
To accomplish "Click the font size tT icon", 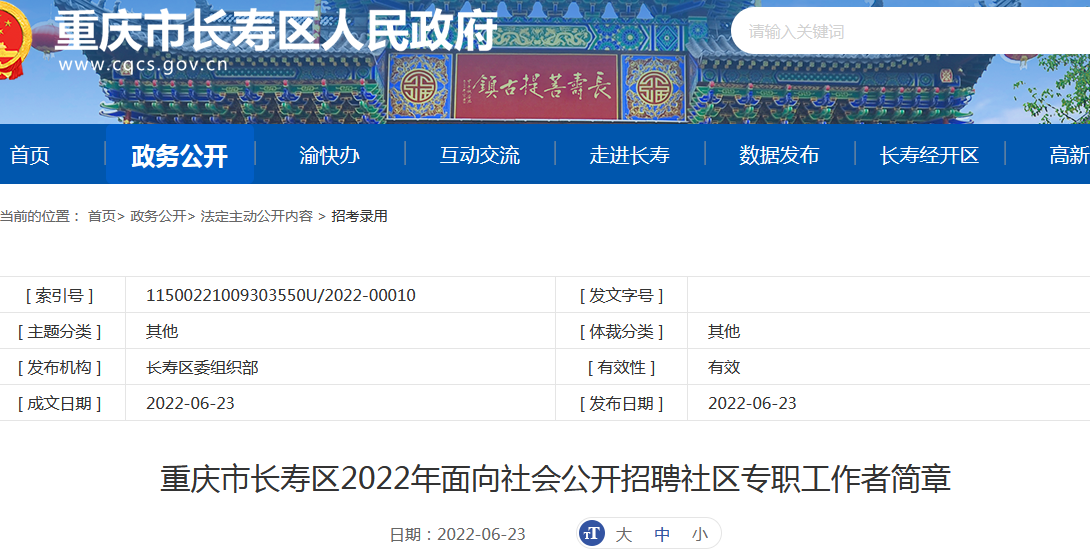I will [592, 534].
